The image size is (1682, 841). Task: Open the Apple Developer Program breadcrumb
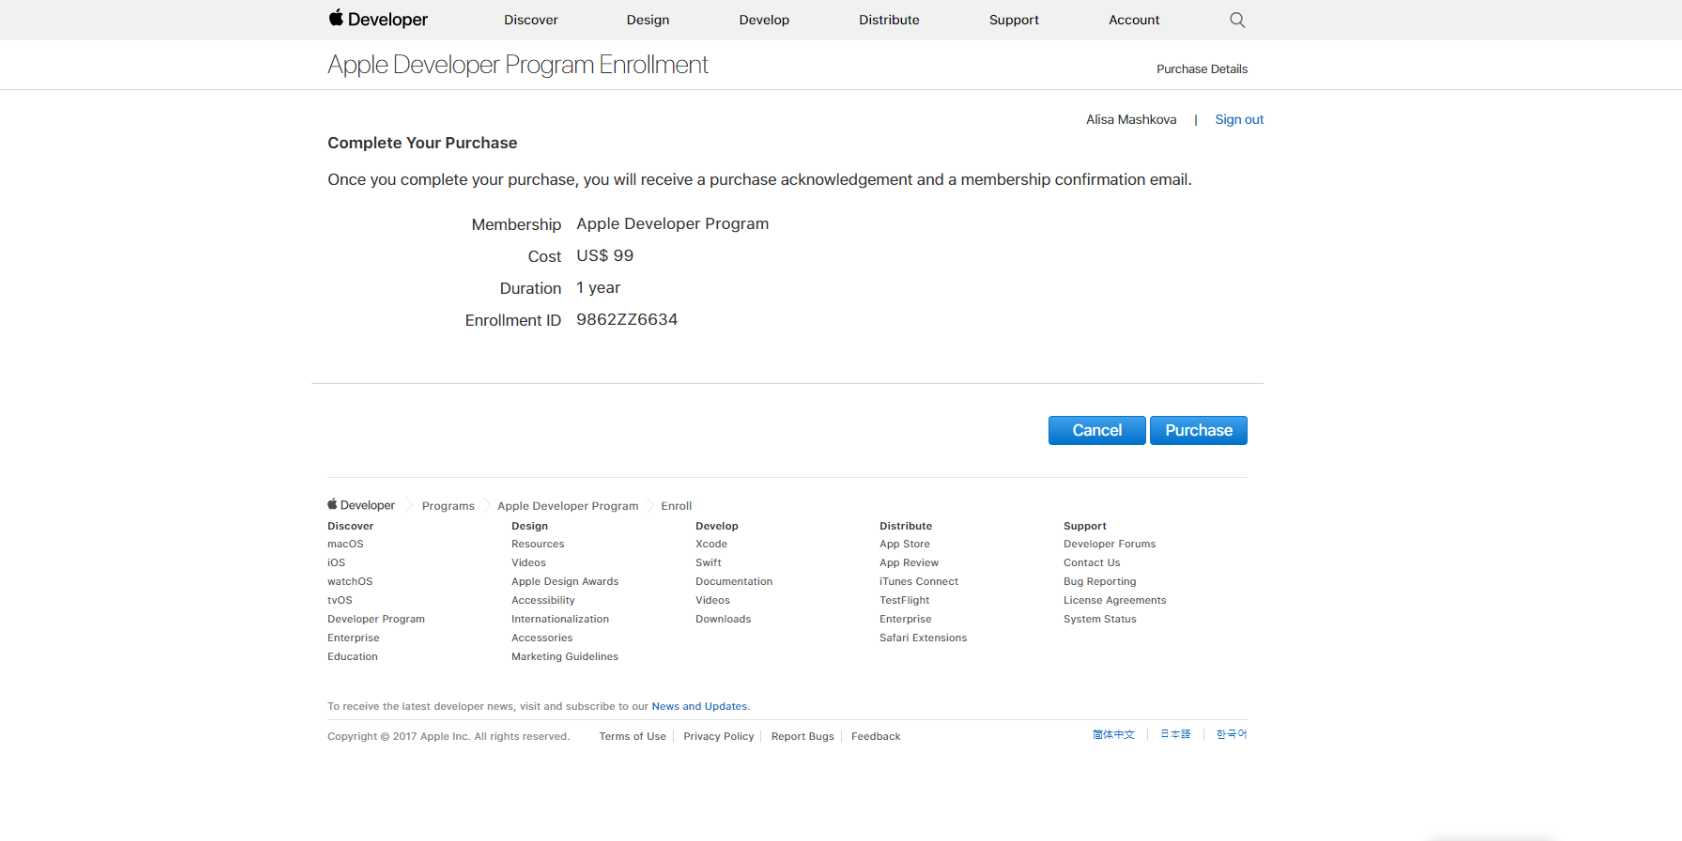coord(568,506)
